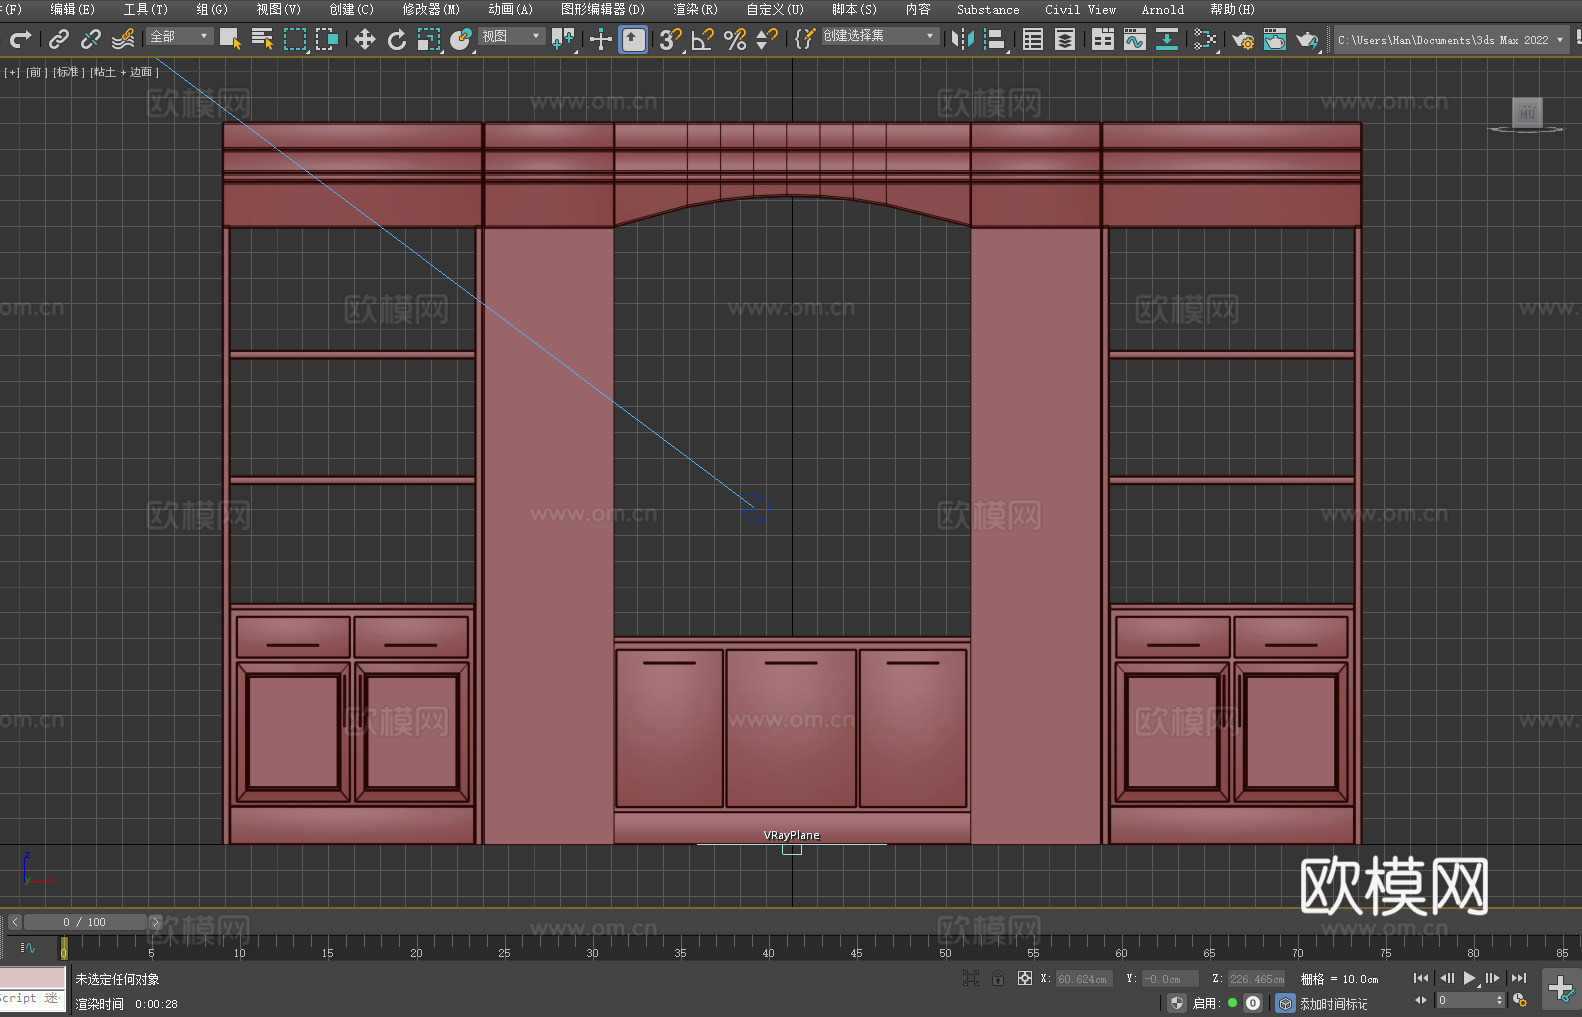Toggle Layer Explorer icon
The image size is (1582, 1017).
[1065, 39]
